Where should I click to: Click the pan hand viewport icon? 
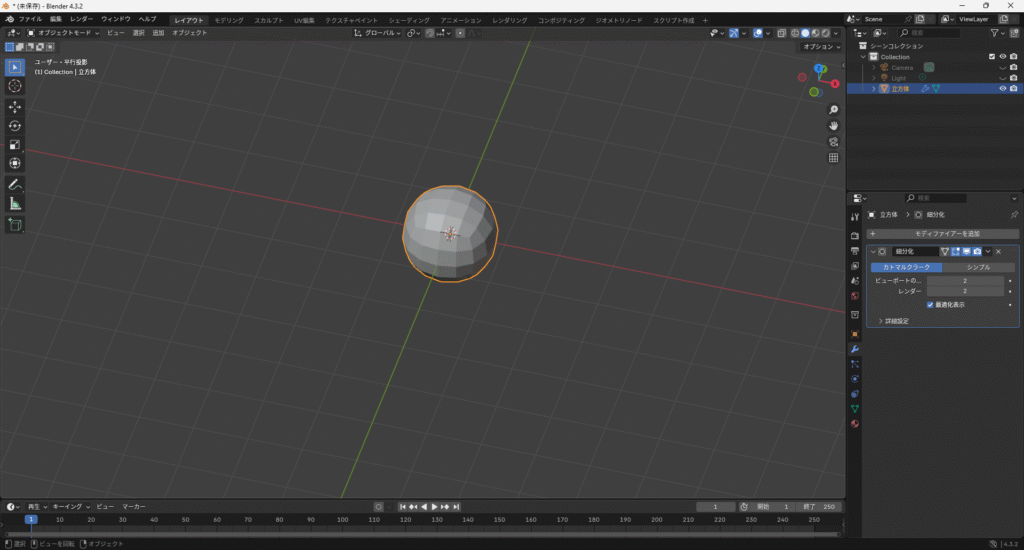833,125
